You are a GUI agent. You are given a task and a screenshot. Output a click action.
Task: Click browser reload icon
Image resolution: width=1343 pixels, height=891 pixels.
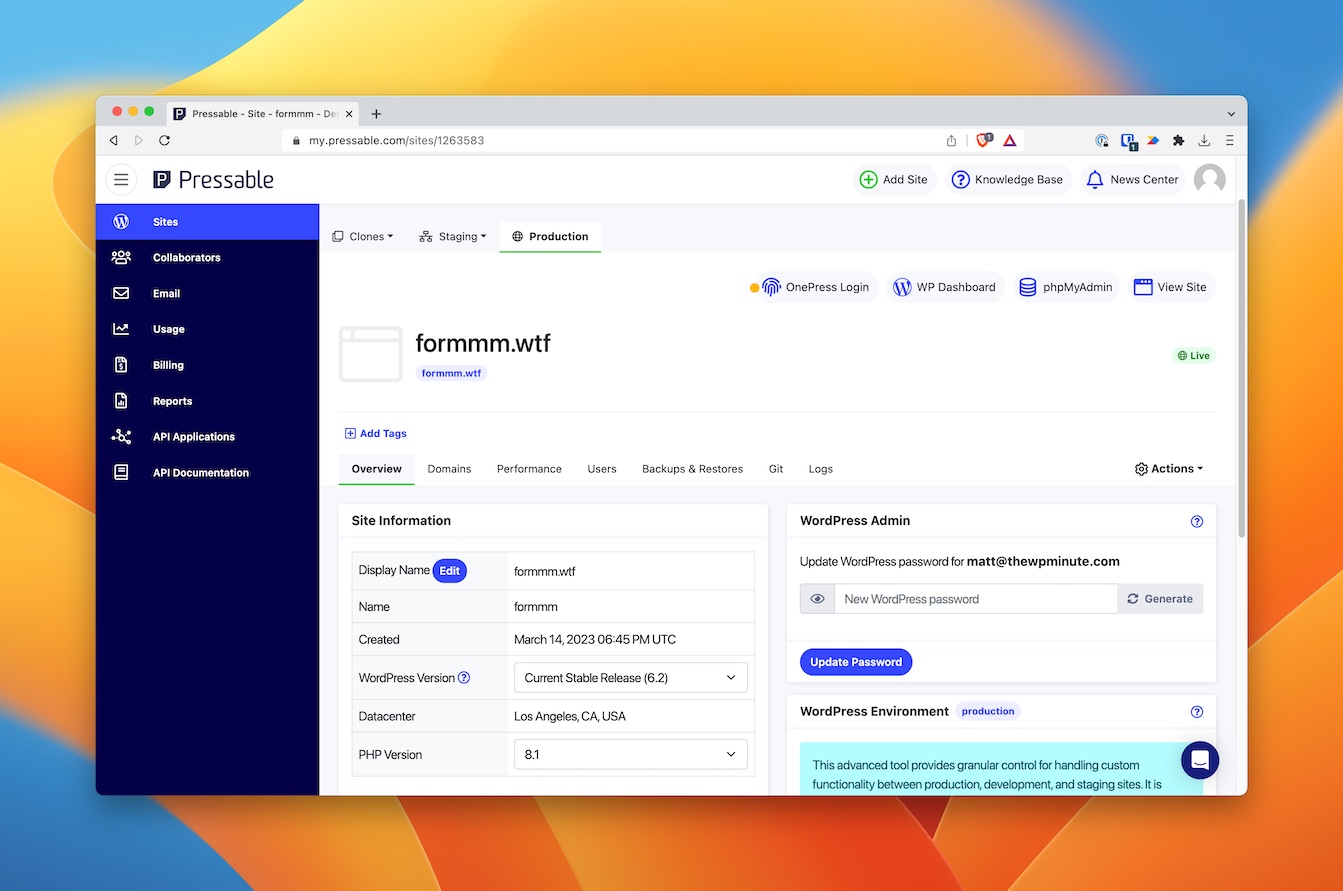pyautogui.click(x=165, y=141)
